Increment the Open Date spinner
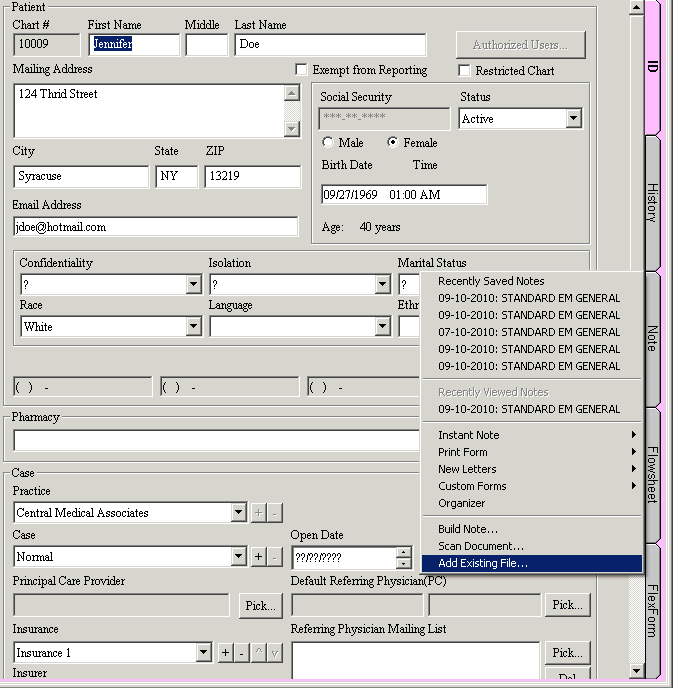Image resolution: width=673 pixels, height=688 pixels. (403, 552)
